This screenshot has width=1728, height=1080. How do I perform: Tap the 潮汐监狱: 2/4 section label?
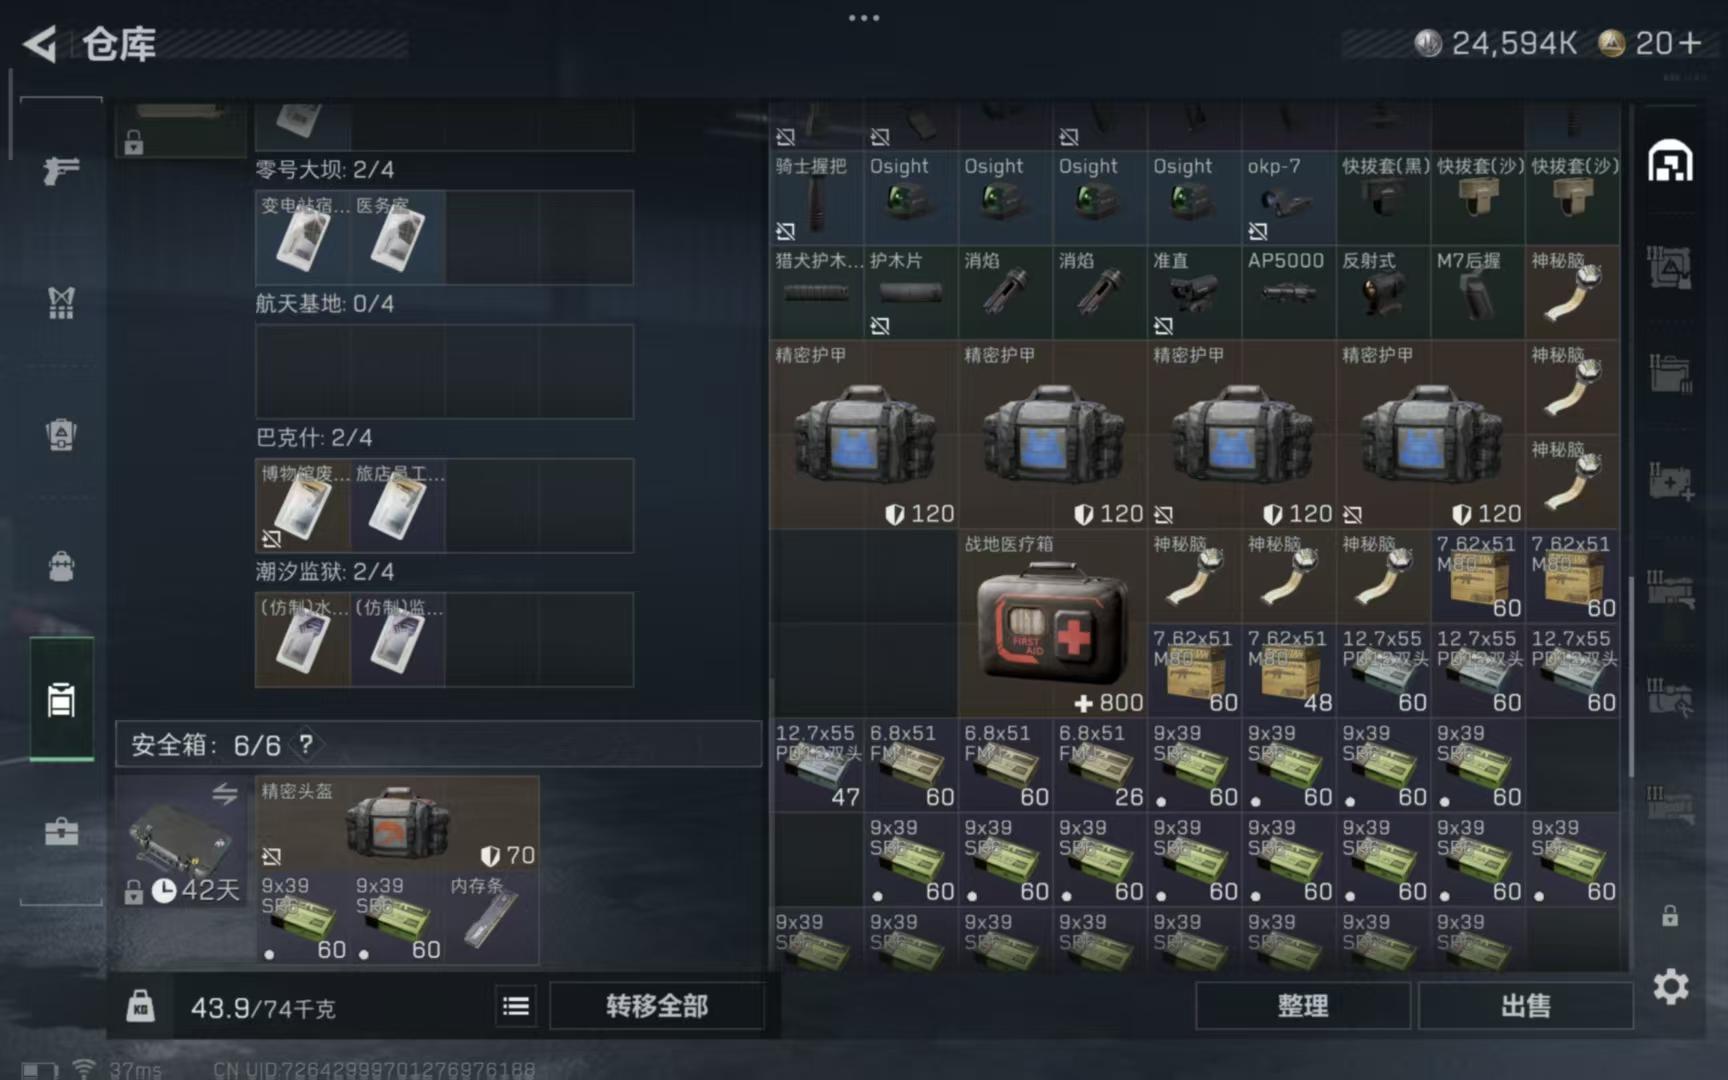pos(324,571)
